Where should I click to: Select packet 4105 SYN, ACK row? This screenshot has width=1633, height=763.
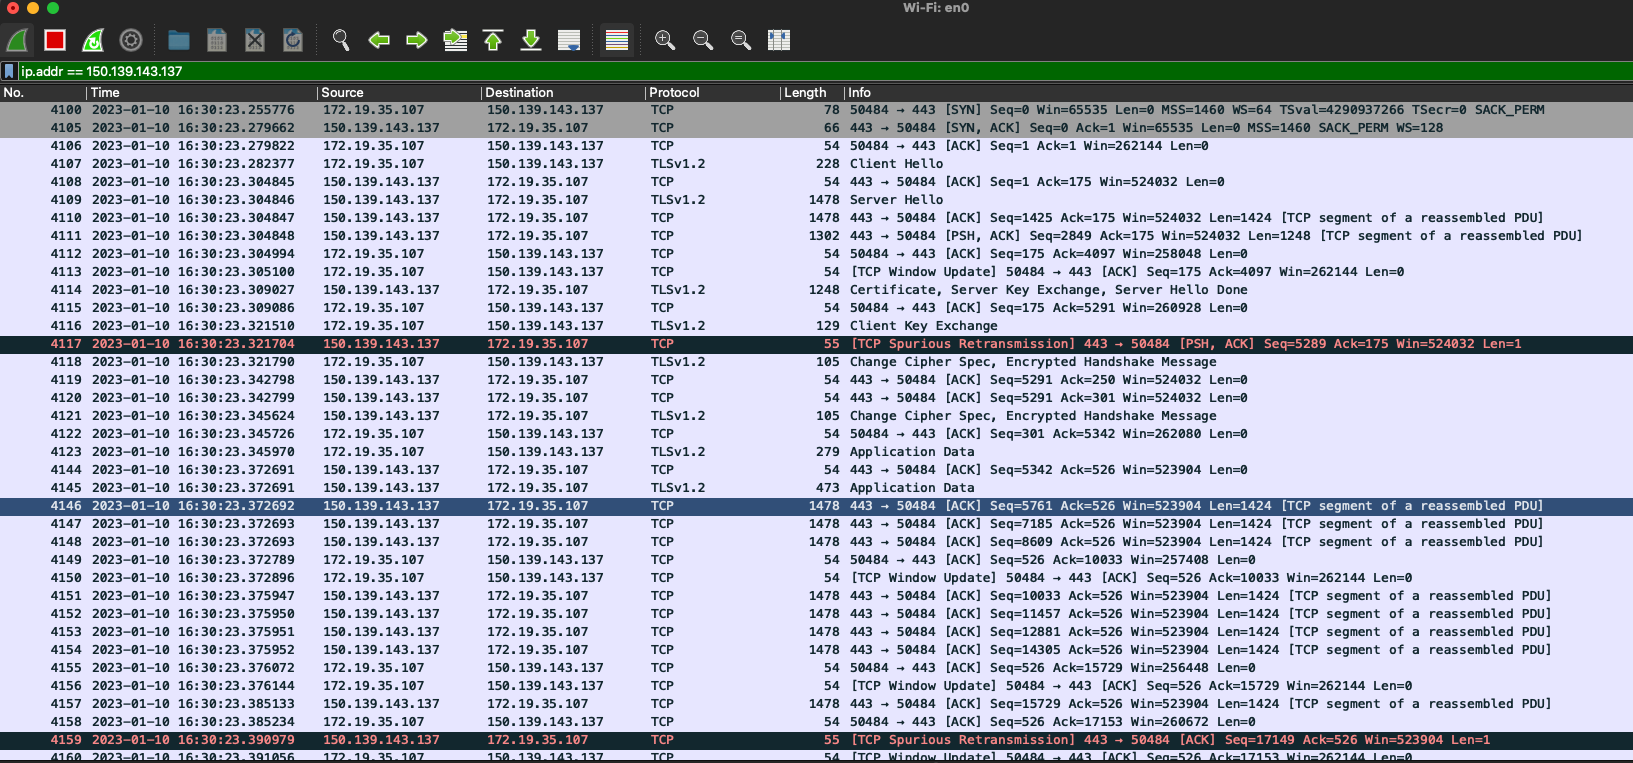(816, 128)
